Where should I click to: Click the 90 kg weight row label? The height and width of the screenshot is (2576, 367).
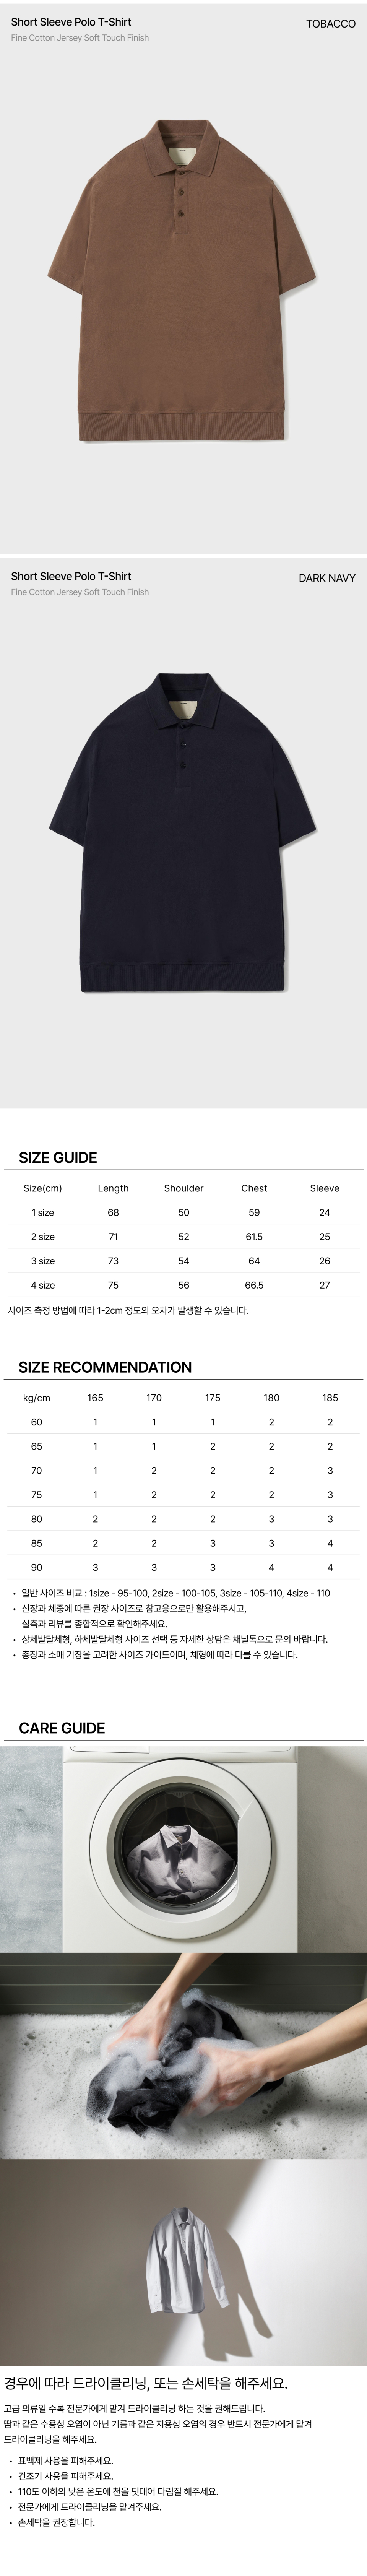click(37, 1567)
